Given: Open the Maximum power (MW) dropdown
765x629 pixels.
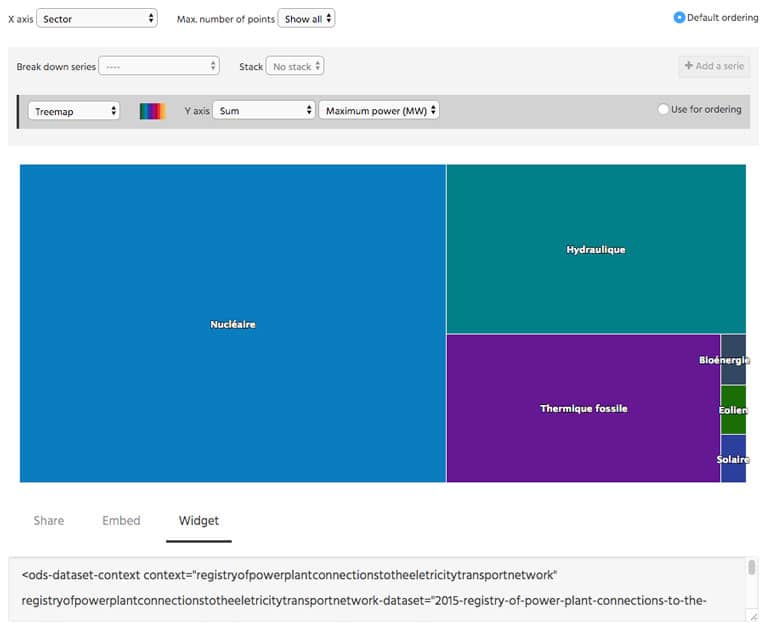Looking at the screenshot, I should [378, 111].
